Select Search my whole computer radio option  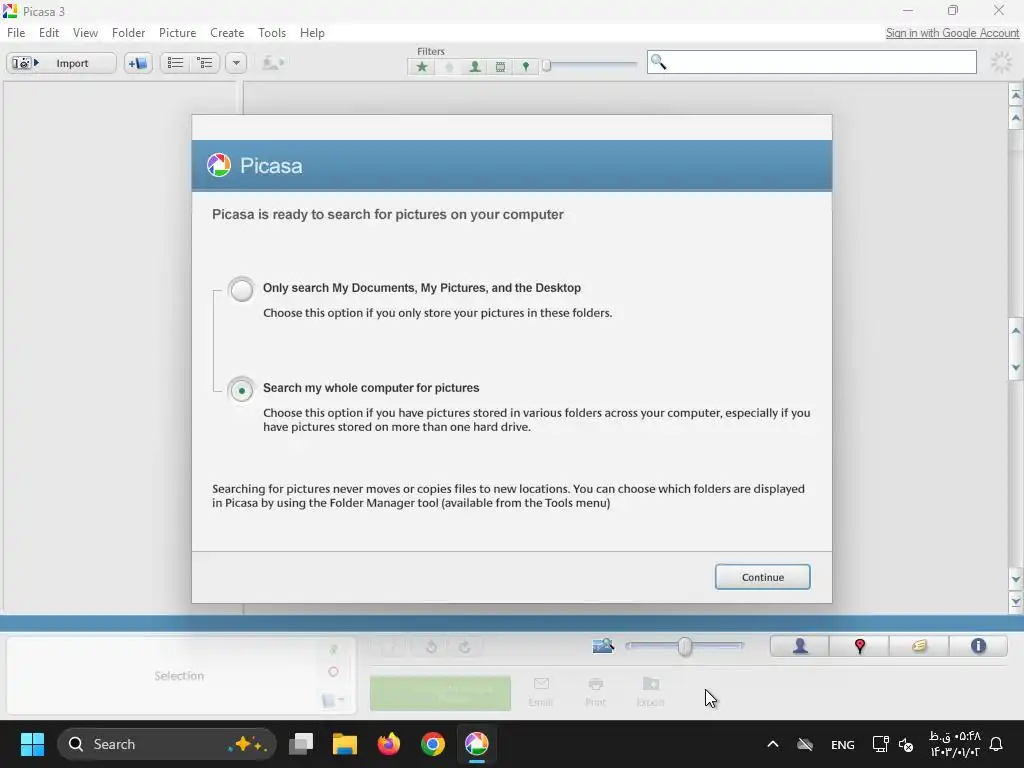click(241, 391)
